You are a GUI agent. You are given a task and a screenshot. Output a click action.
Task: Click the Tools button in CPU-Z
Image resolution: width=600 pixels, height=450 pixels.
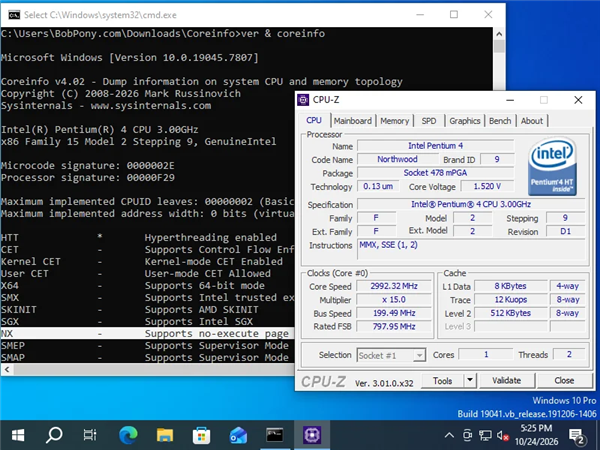coord(442,381)
